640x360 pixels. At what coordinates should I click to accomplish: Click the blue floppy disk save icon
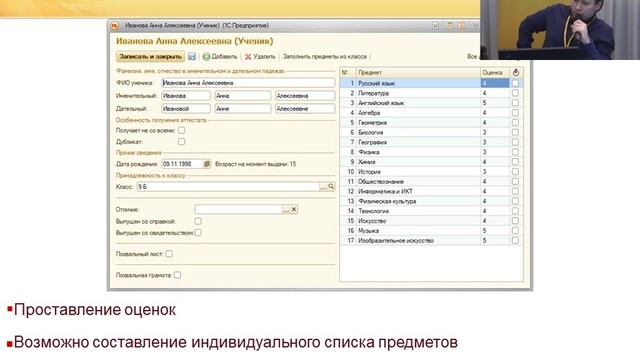(191, 57)
